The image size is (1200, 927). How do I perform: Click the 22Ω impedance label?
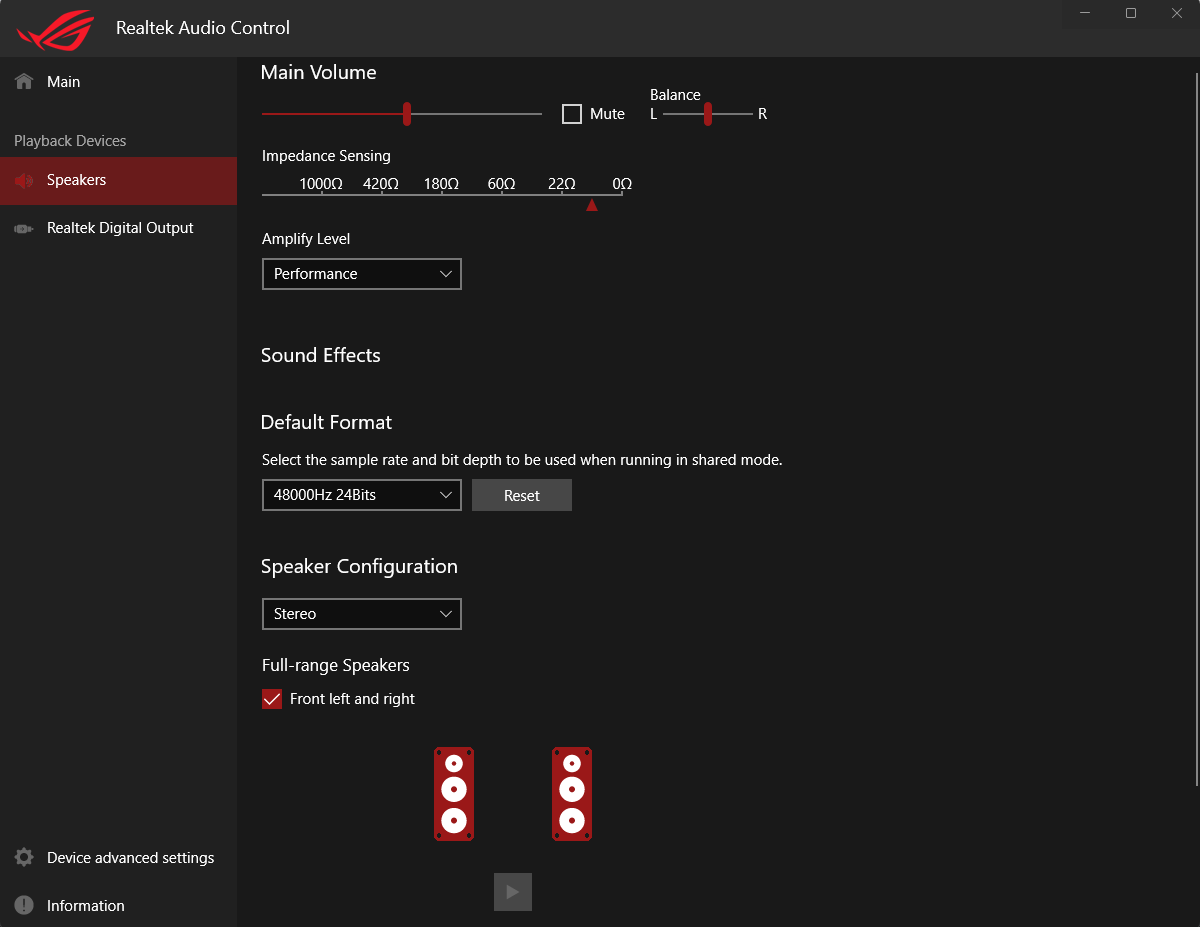pos(562,184)
